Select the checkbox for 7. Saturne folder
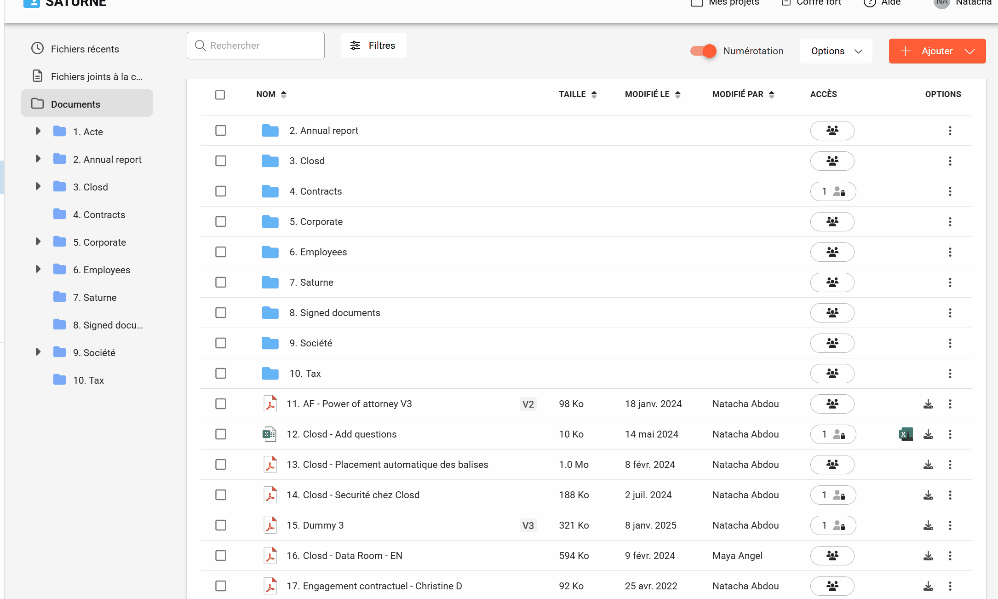The height and width of the screenshot is (599, 998). click(x=220, y=283)
